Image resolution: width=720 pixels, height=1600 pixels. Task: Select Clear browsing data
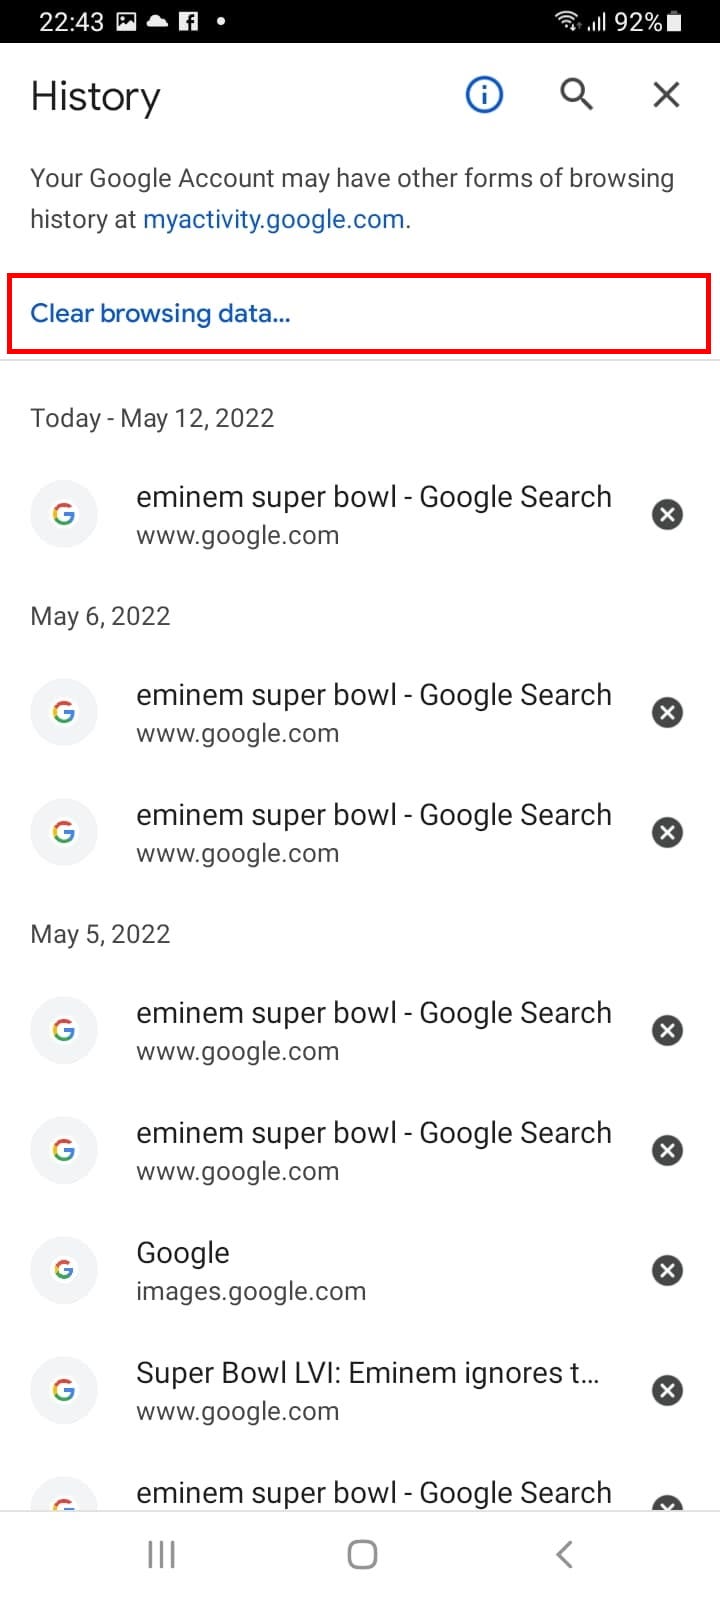pos(160,313)
